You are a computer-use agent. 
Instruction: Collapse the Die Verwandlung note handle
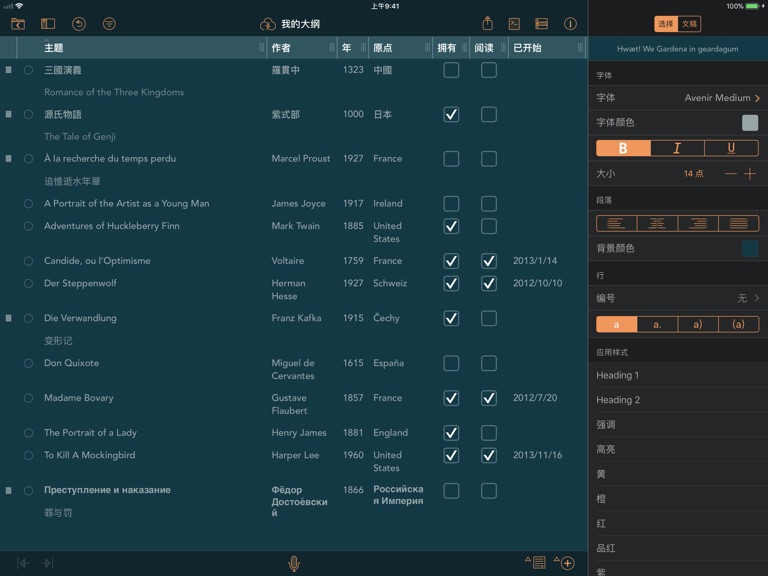[x=8, y=318]
